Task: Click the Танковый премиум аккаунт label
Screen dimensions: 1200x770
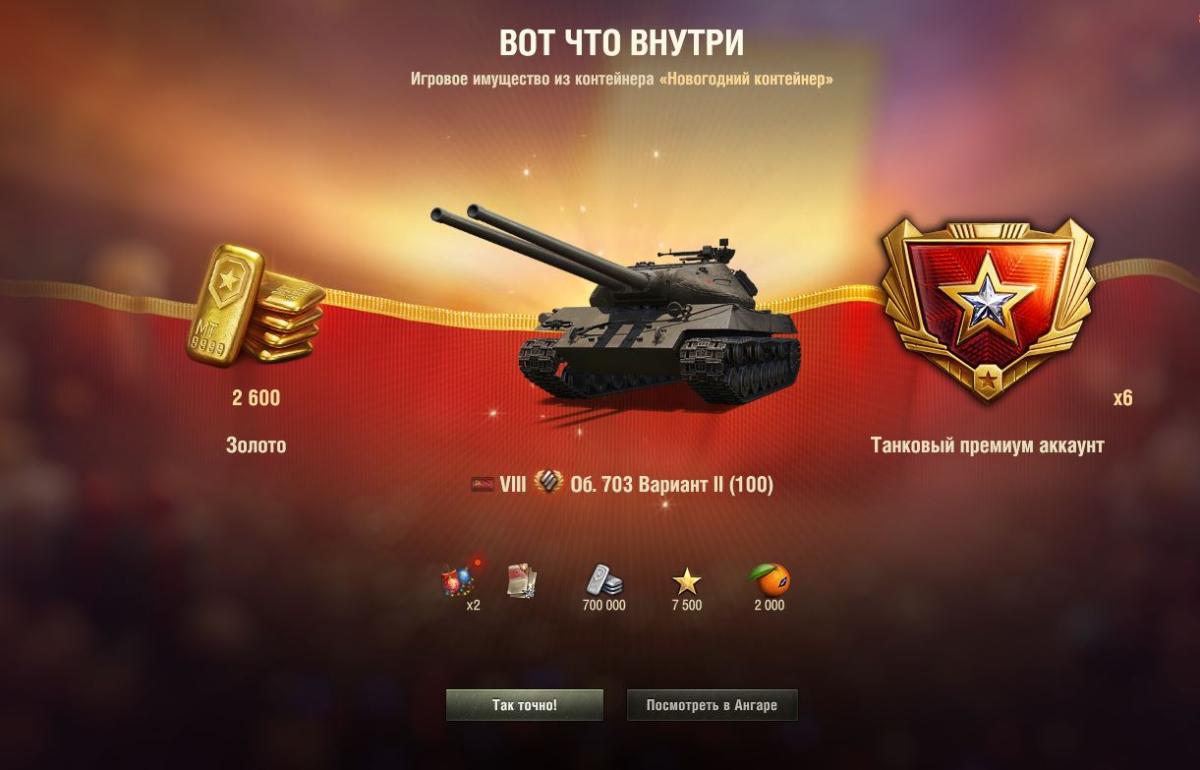Action: [x=987, y=446]
